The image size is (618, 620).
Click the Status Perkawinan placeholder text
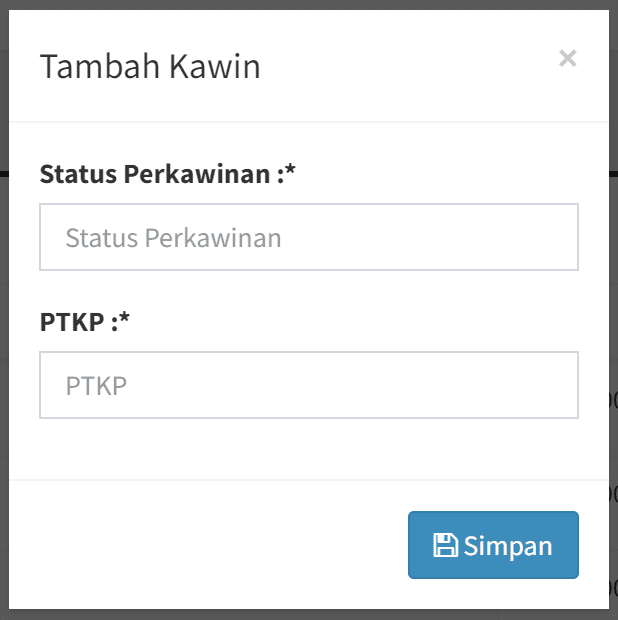173,238
